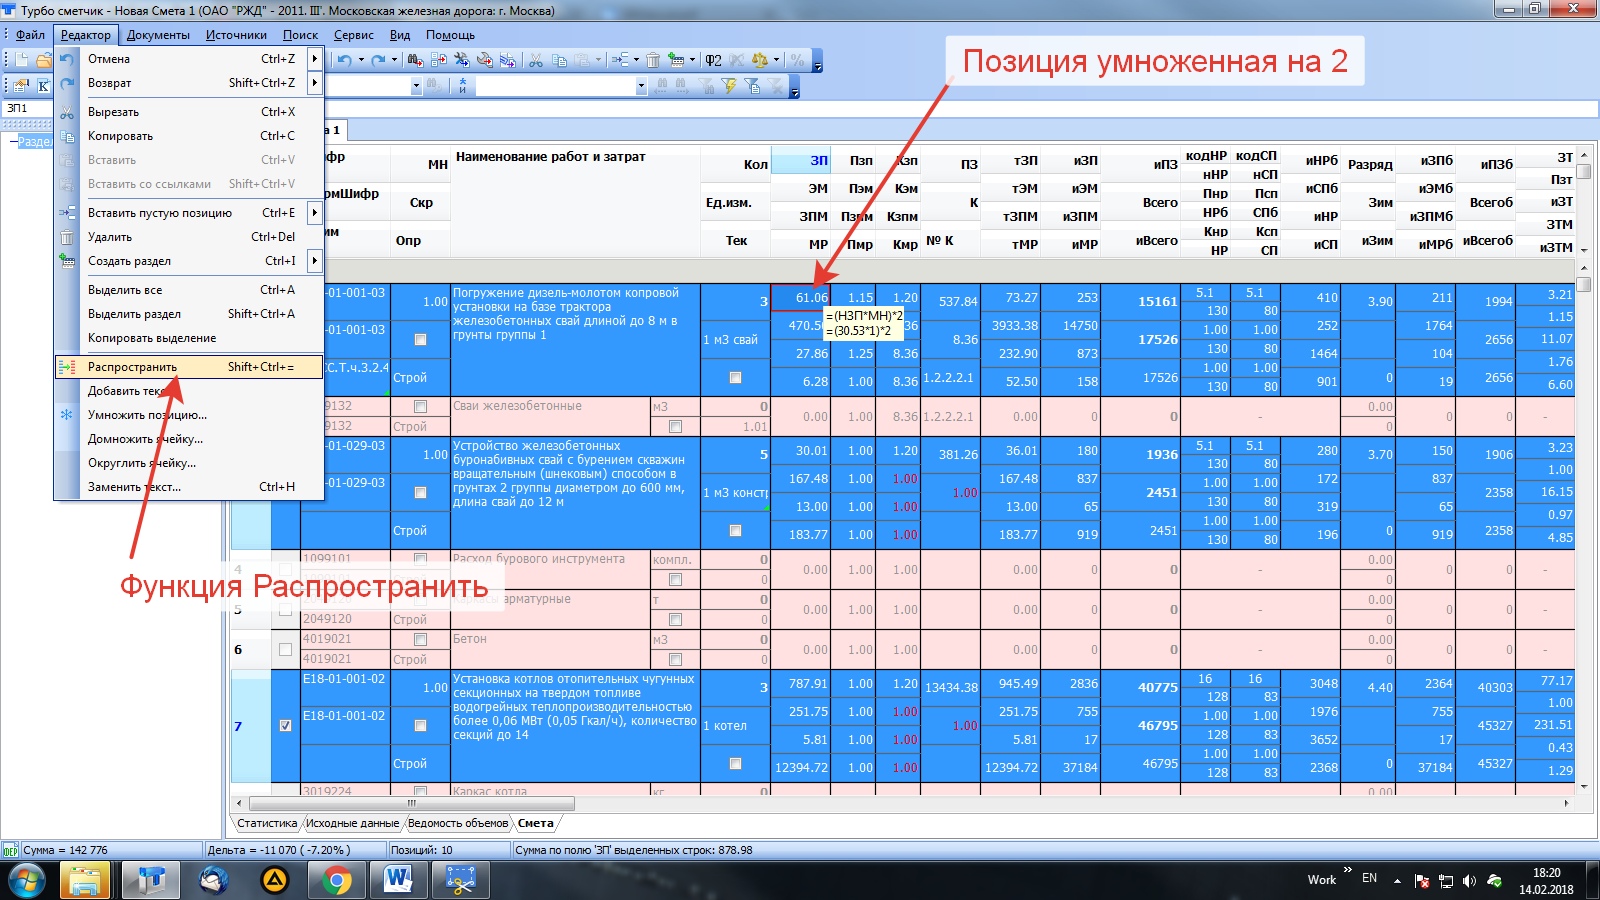The height and width of the screenshot is (900, 1600).
Task: Choose Умножить позицию... from the menu
Action: [x=189, y=415]
